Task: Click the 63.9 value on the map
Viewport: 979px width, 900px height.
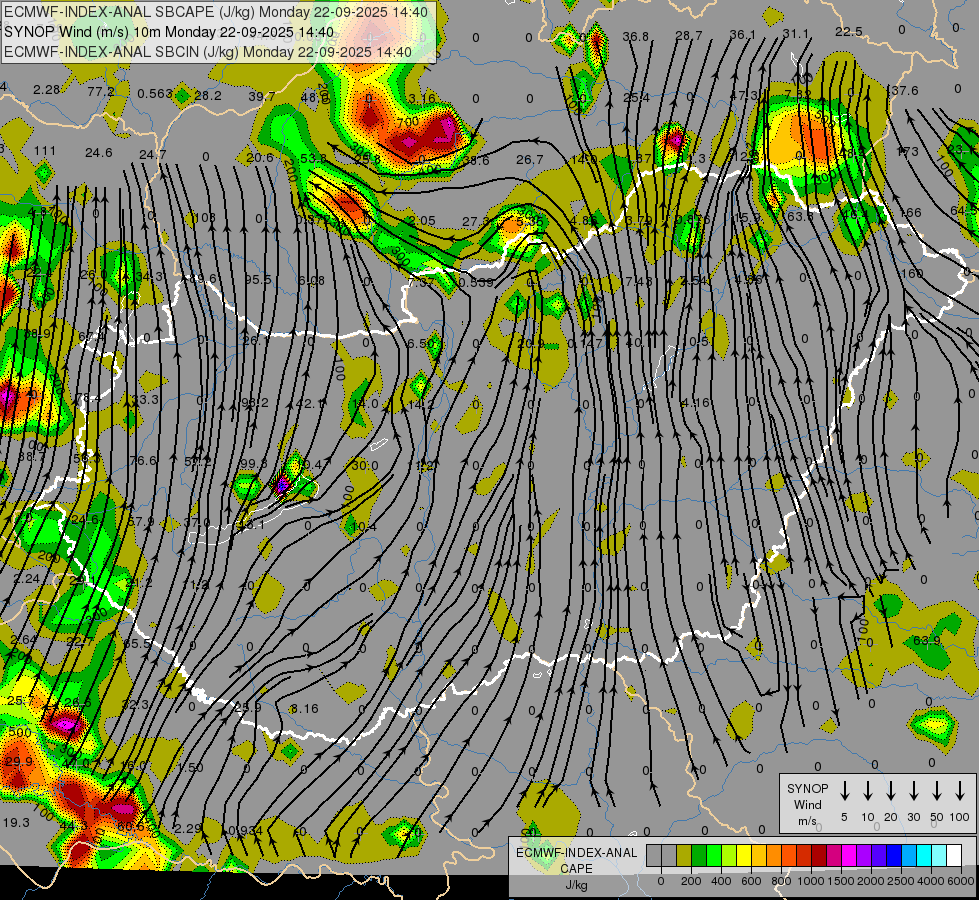Action: tap(927, 641)
